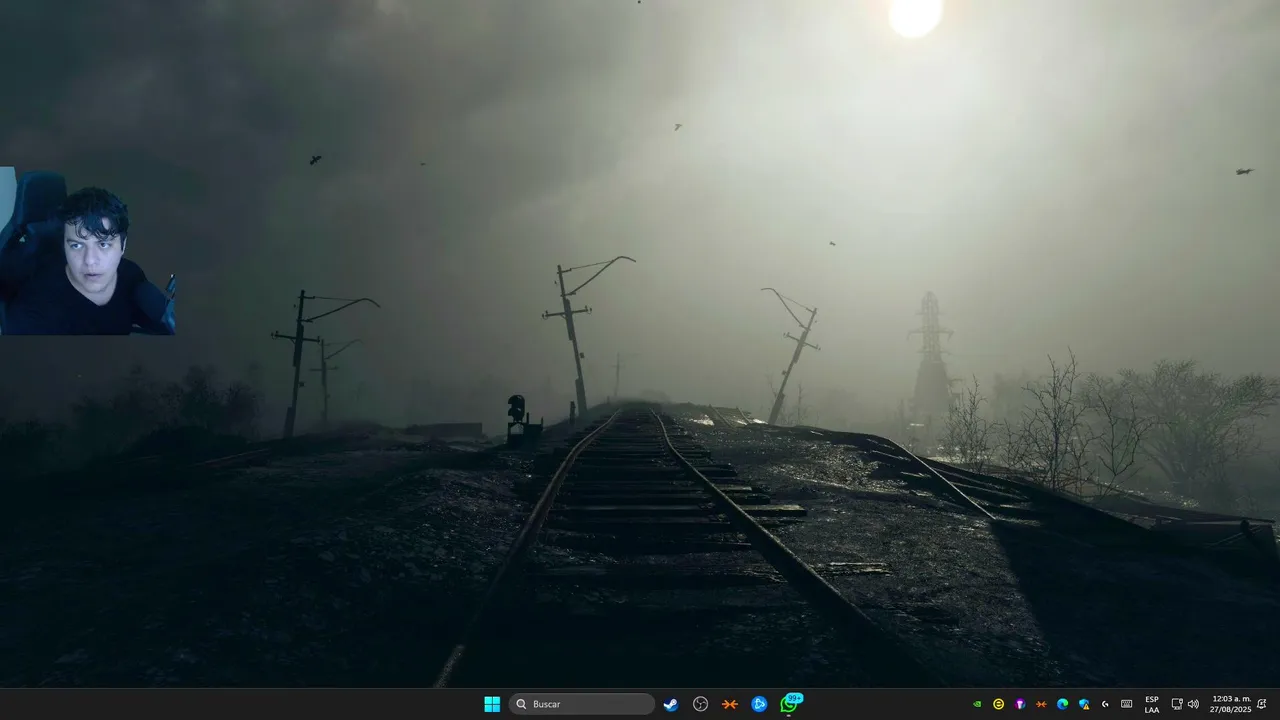Click the NVIDIA tray icon
Screen dimensions: 1280x720
pos(977,704)
